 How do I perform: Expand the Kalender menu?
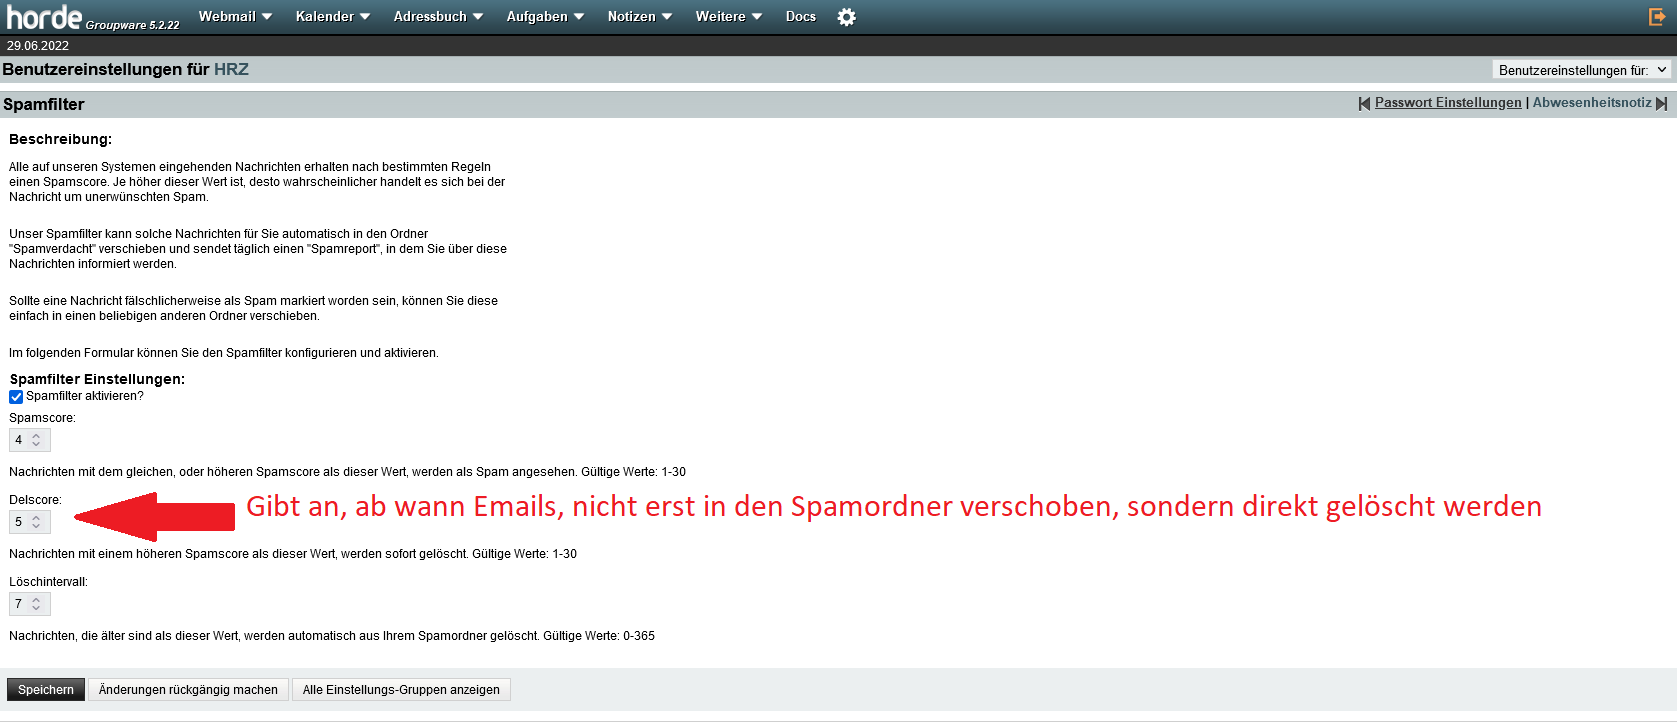click(332, 17)
